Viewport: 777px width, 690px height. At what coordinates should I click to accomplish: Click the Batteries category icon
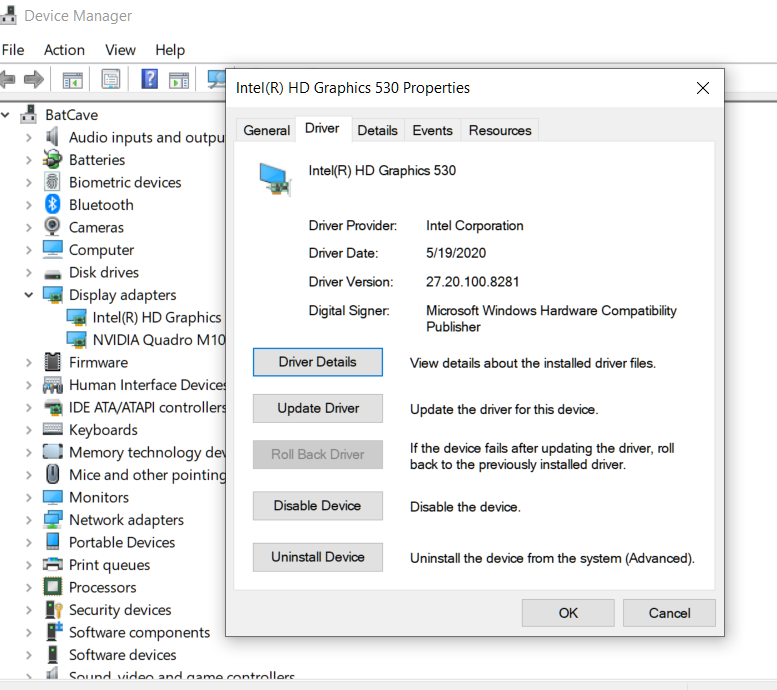[53, 160]
